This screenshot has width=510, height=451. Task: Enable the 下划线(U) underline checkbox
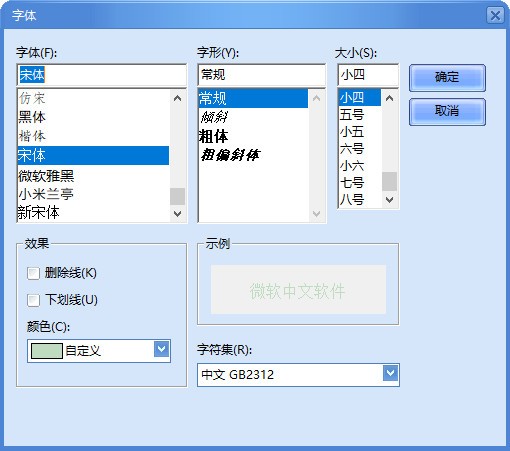[x=33, y=300]
